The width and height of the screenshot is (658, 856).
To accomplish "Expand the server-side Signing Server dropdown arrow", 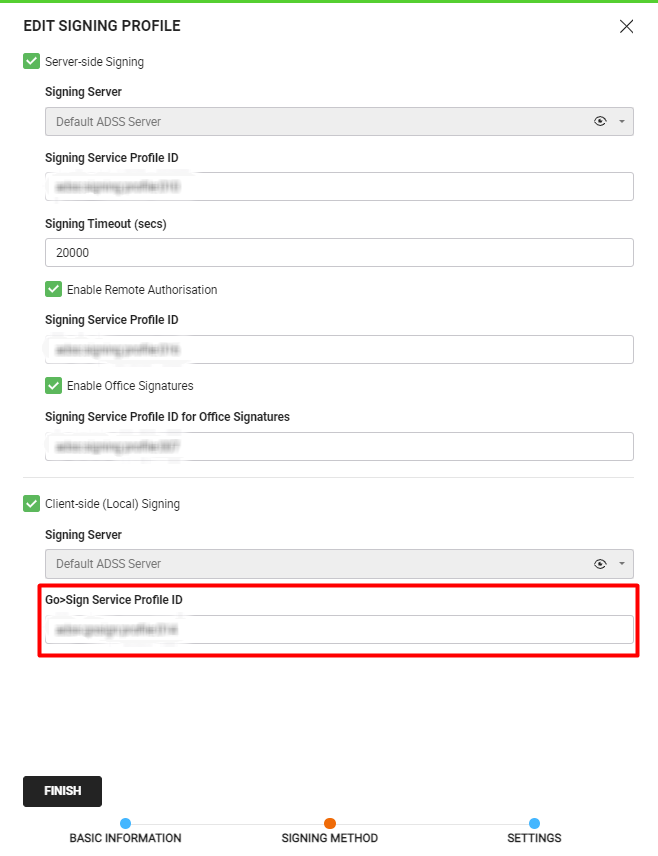I will [x=621, y=121].
